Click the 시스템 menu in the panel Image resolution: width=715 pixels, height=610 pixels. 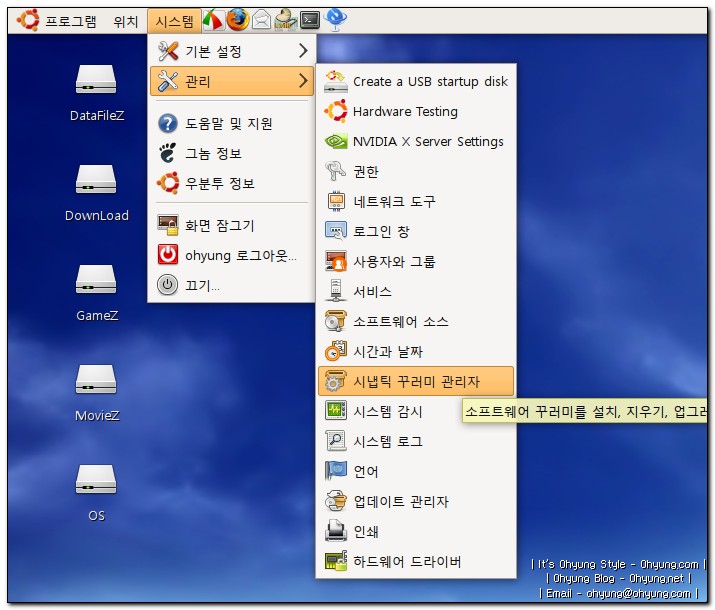[x=174, y=21]
